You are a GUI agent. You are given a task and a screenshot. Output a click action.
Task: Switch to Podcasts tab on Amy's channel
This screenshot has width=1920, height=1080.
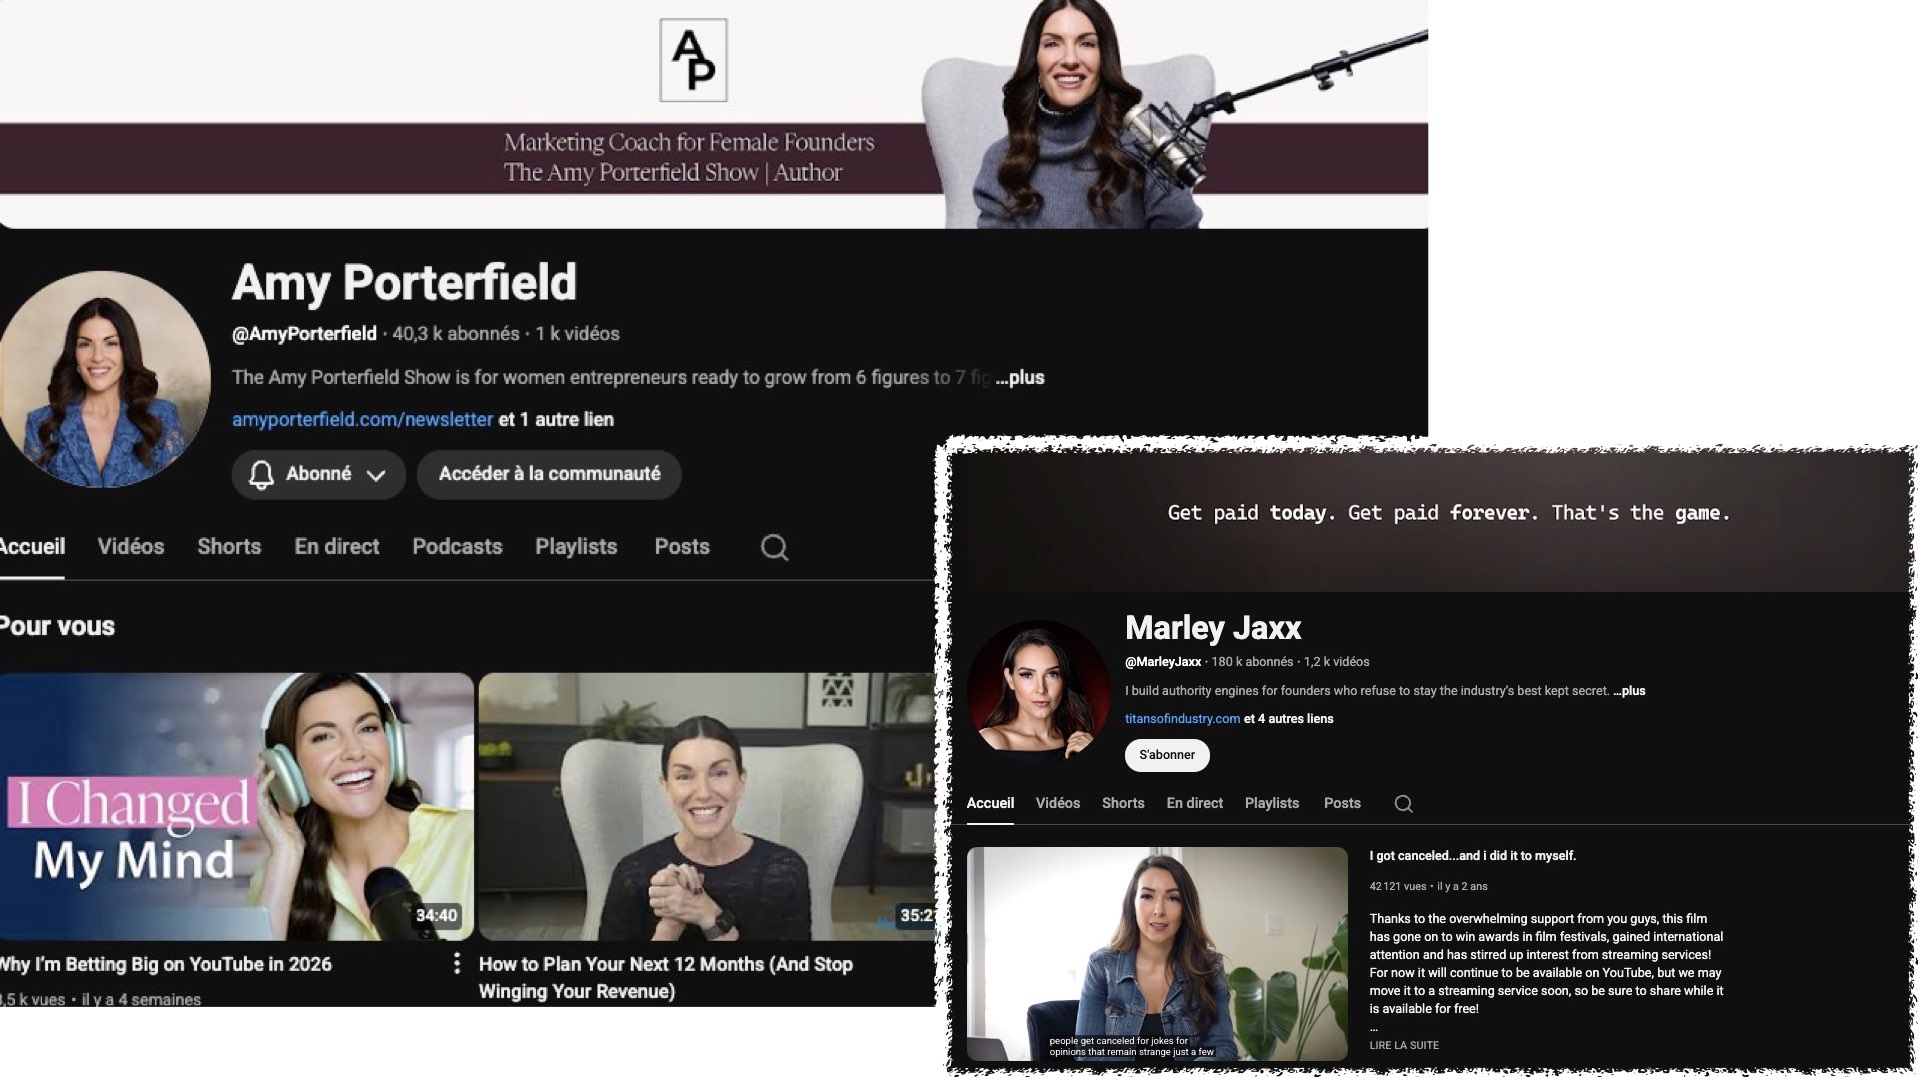click(x=457, y=546)
